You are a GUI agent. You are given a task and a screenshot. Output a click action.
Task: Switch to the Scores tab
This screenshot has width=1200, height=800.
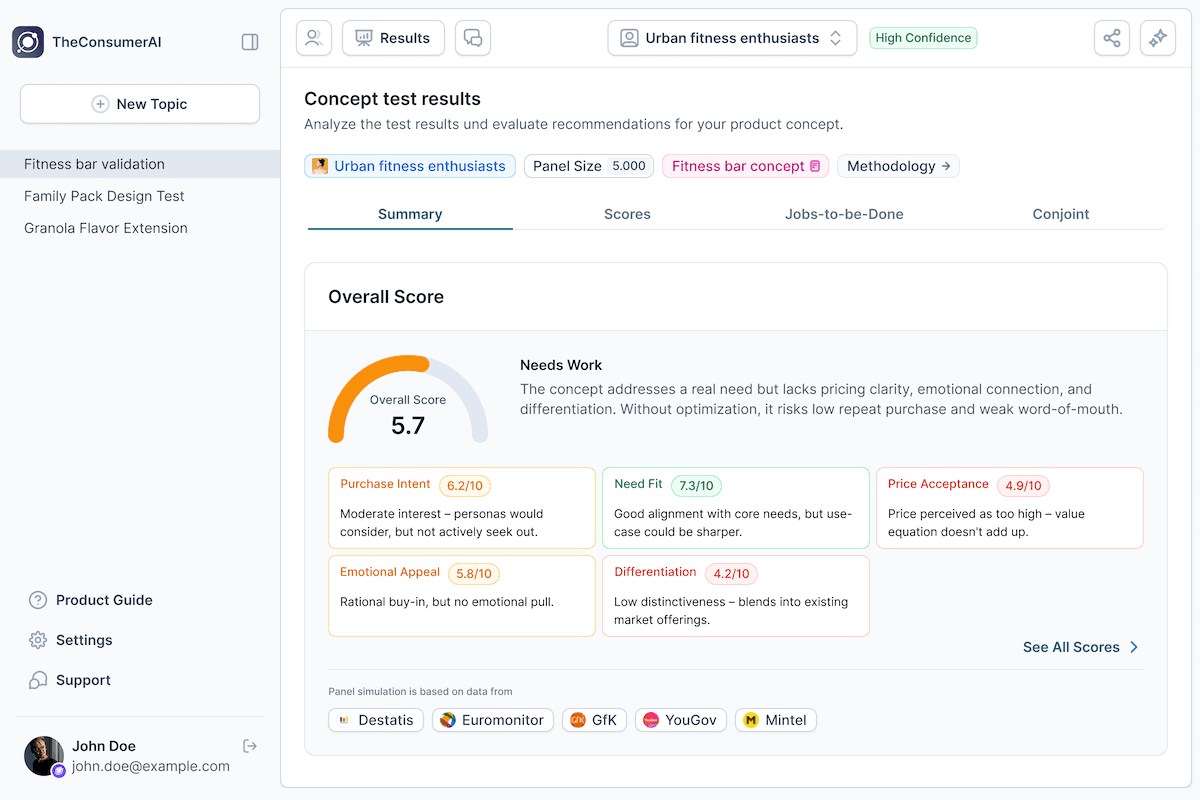tap(627, 213)
